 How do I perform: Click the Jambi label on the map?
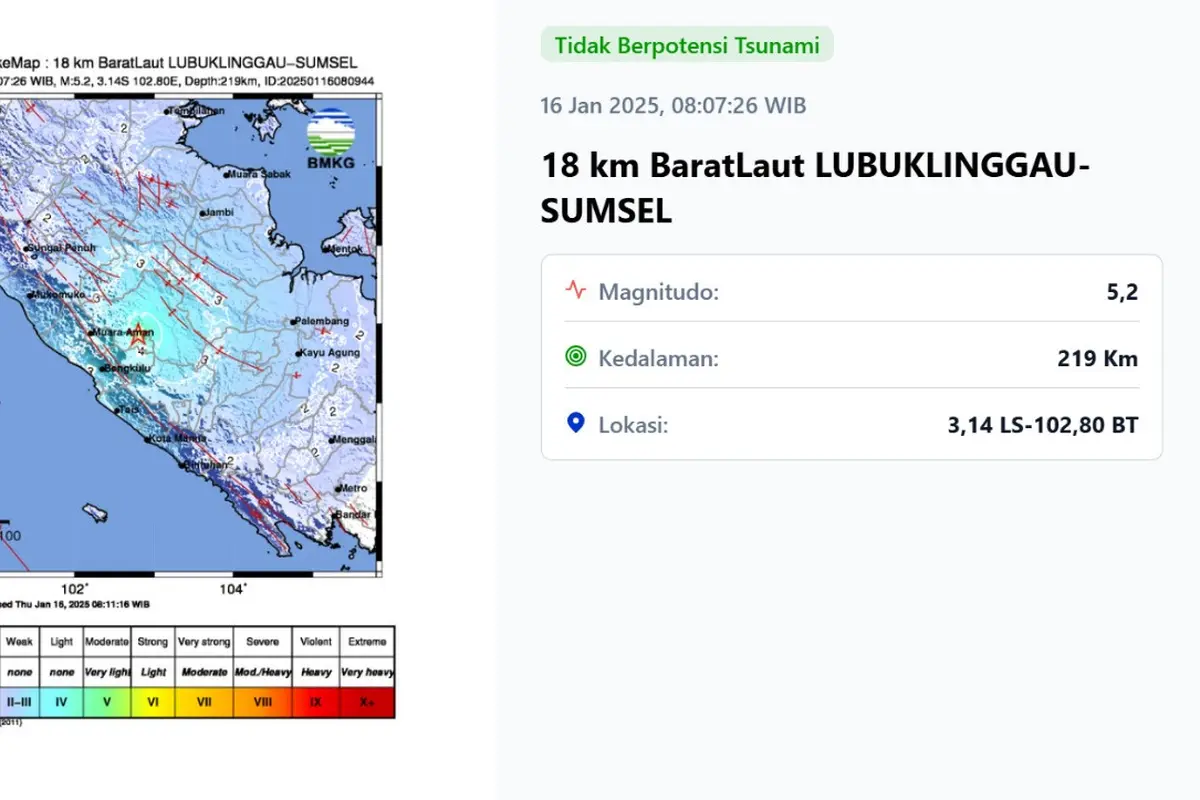pos(218,213)
